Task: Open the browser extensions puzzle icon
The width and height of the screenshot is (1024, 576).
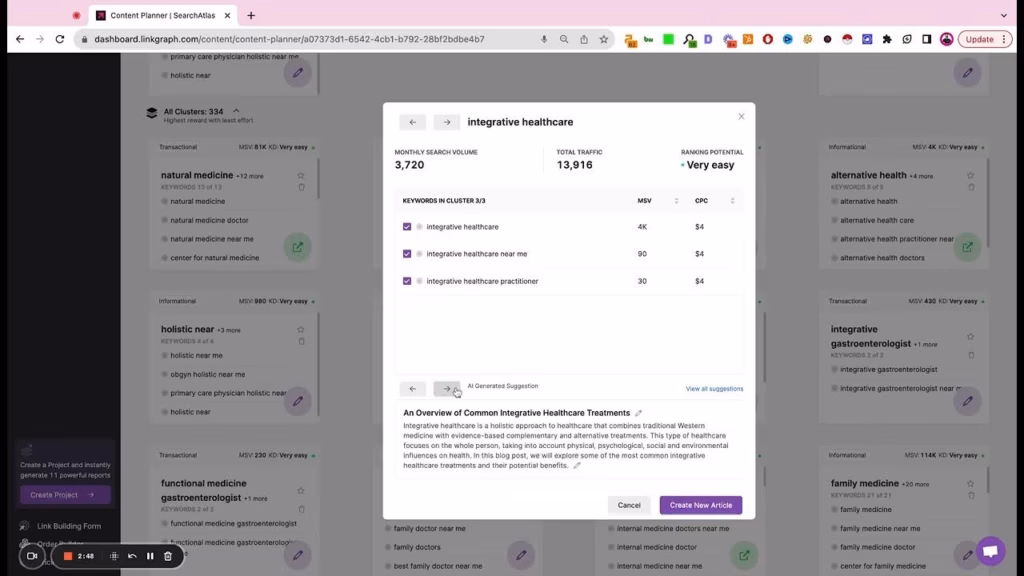Action: [x=887, y=39]
